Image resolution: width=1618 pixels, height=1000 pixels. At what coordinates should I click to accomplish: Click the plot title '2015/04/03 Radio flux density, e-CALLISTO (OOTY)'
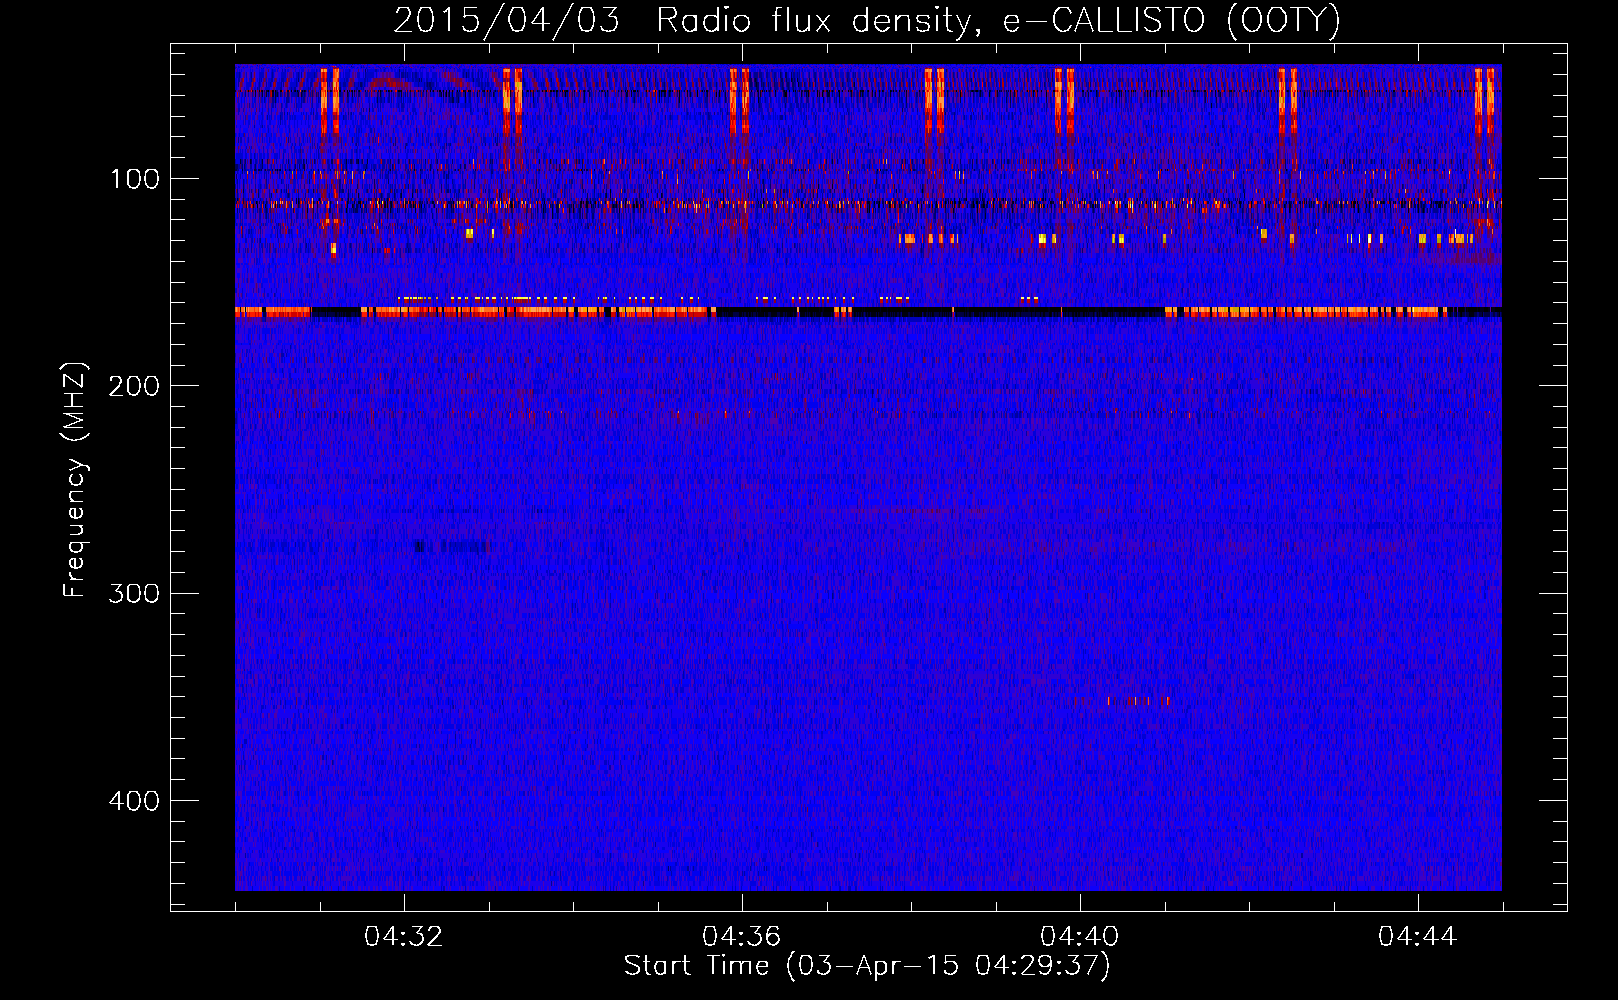(x=867, y=20)
